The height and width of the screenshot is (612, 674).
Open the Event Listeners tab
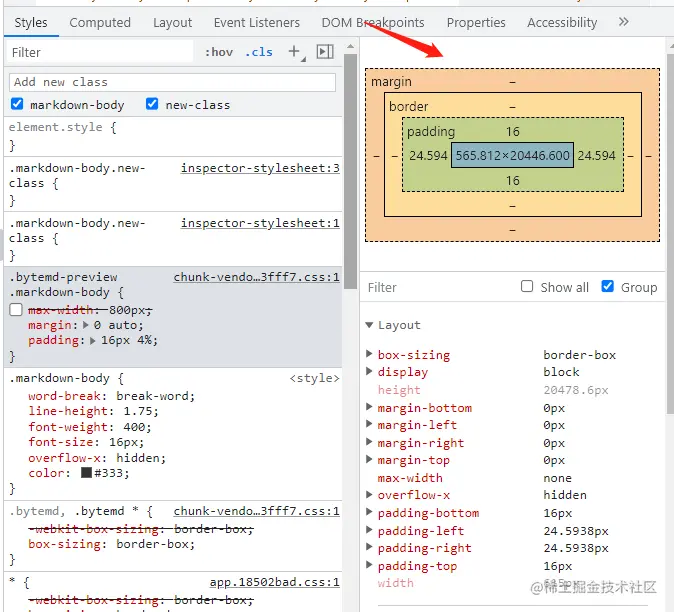(x=257, y=22)
